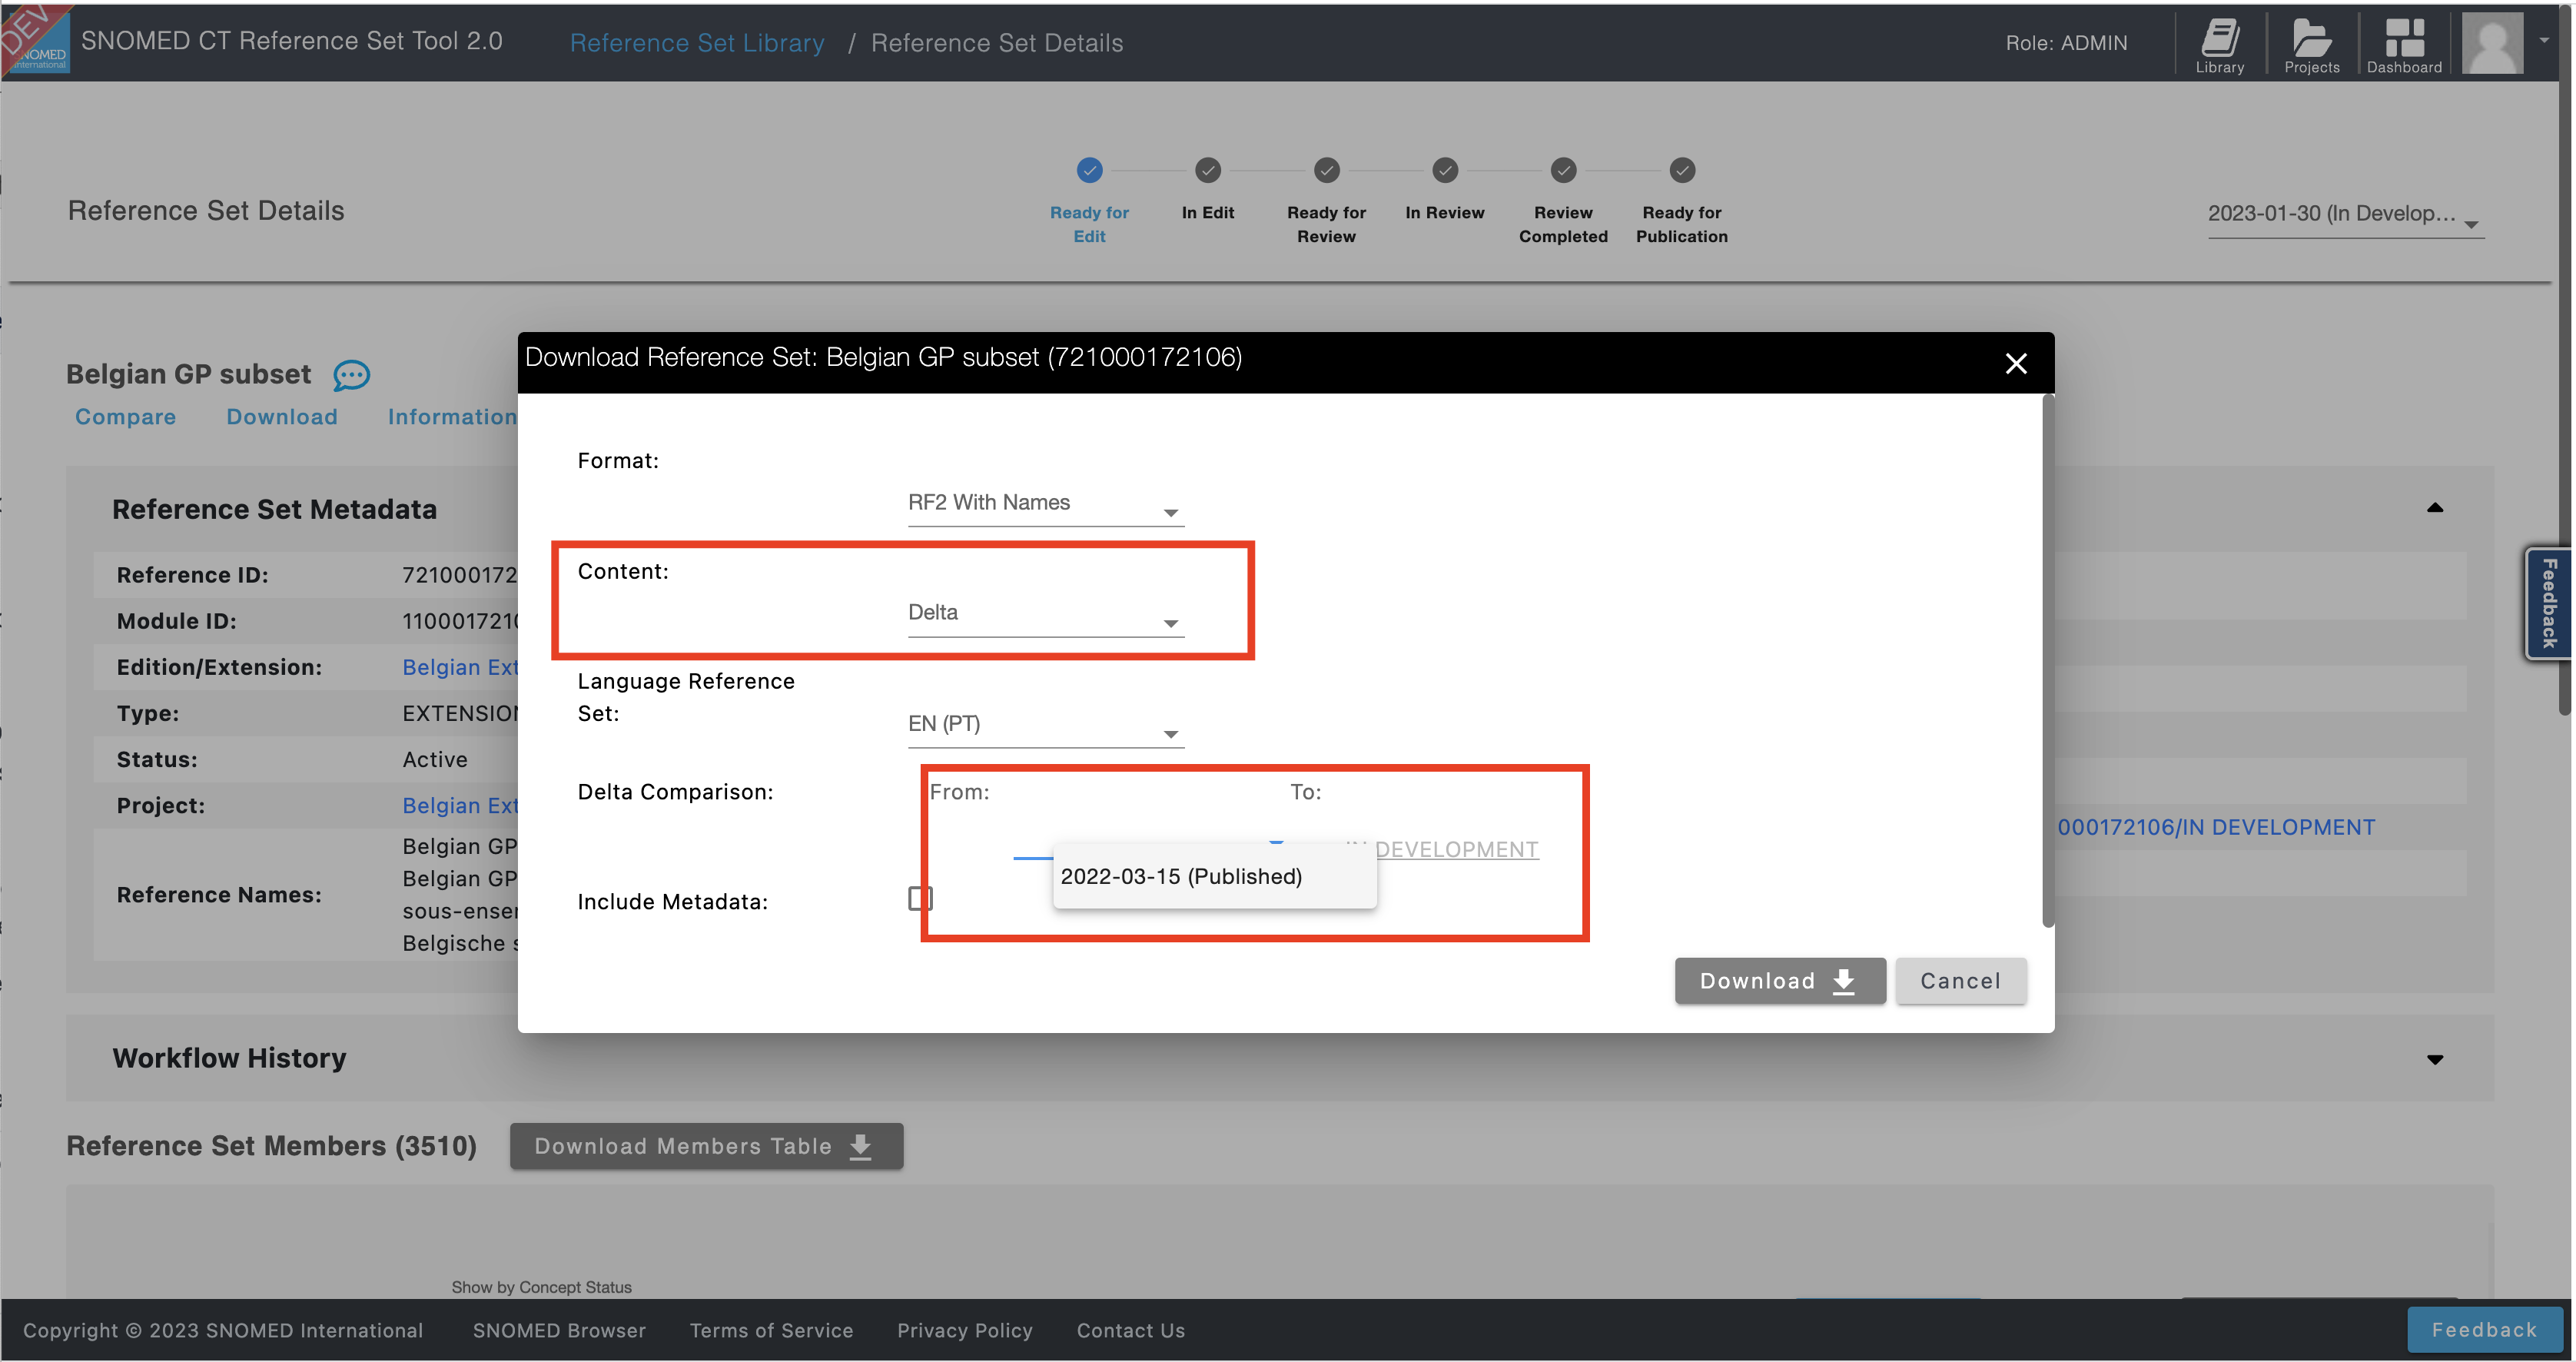Click the dialog's vertical scrollbar
This screenshot has height=1362, width=2576.
[x=2048, y=660]
